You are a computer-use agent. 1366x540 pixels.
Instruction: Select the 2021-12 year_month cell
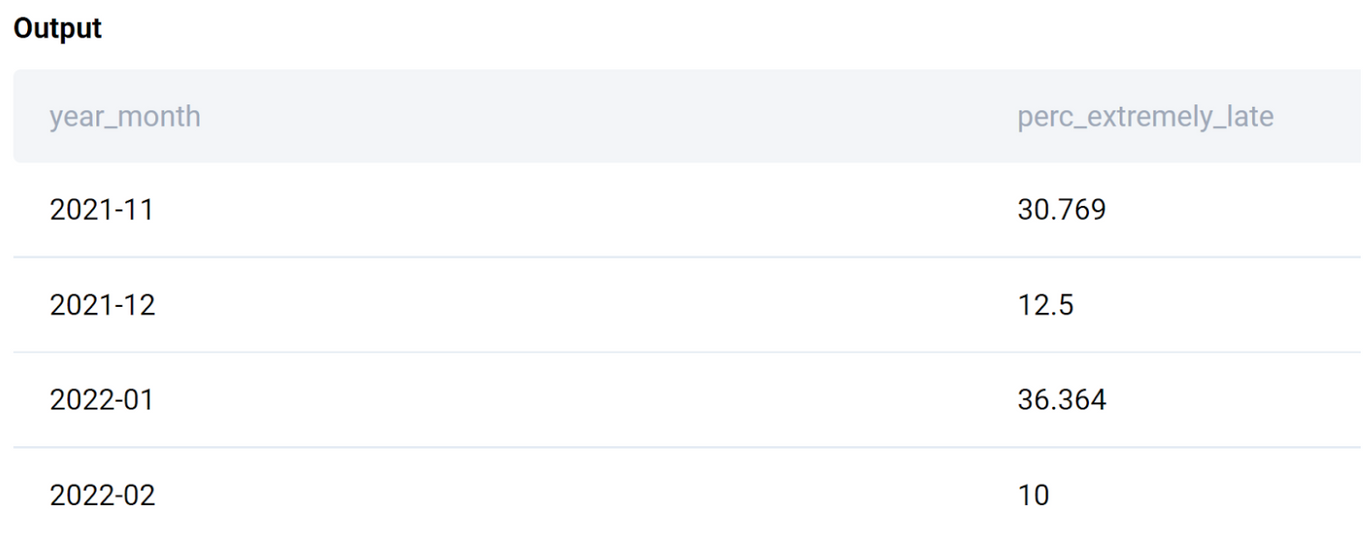tap(103, 305)
